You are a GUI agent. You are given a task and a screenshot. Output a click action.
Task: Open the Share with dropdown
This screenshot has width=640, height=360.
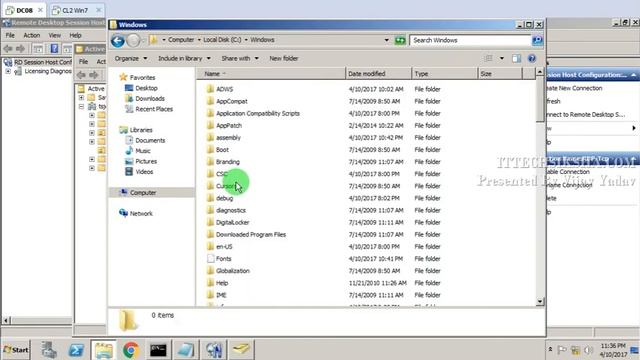point(240,58)
